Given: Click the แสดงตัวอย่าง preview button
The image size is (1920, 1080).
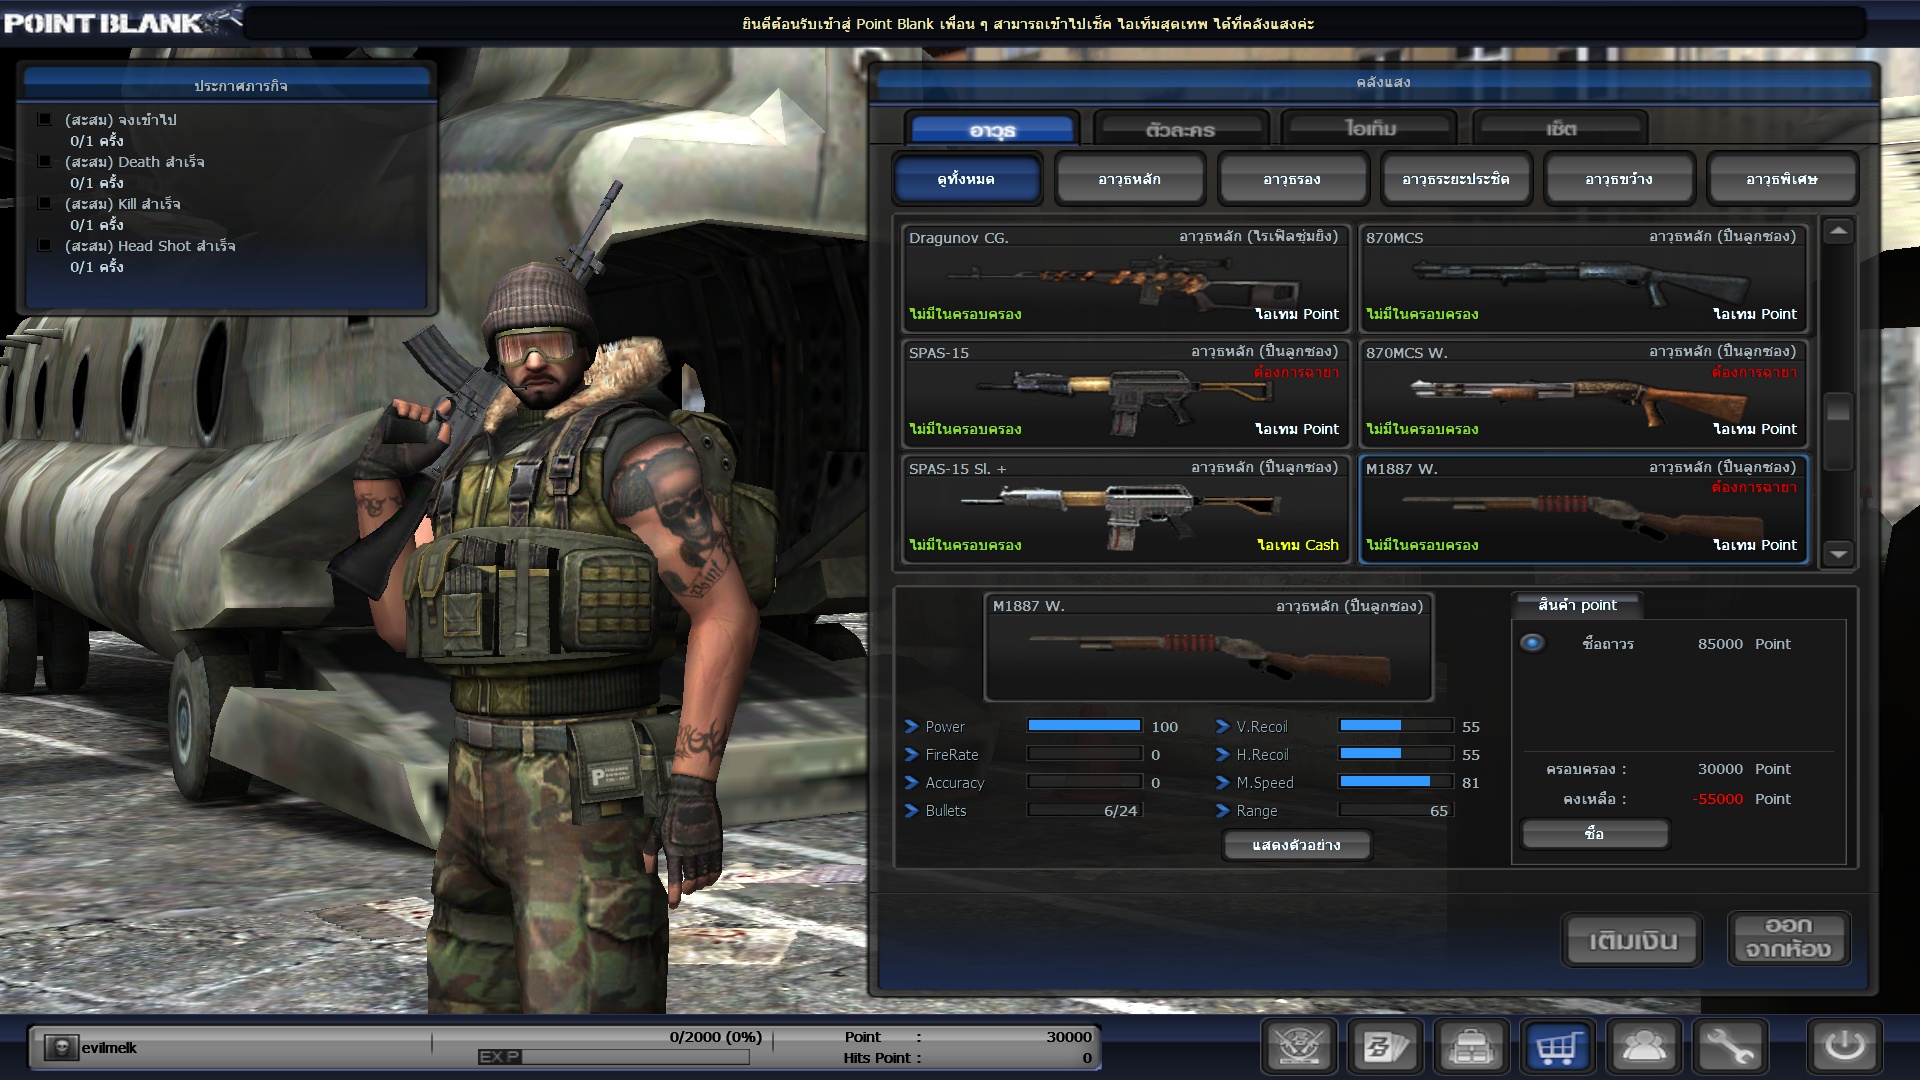Looking at the screenshot, I should (x=1296, y=845).
